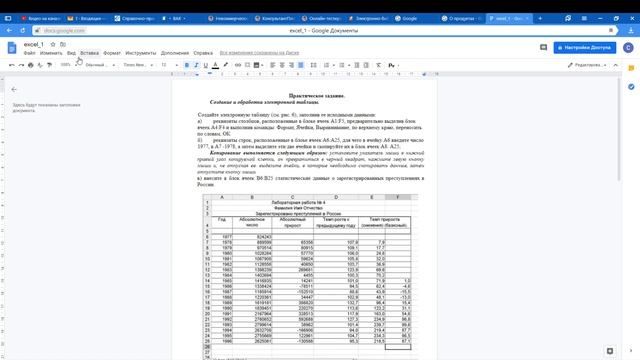Increase the paragraph indent
The width and height of the screenshot is (640, 360).
coord(366,65)
